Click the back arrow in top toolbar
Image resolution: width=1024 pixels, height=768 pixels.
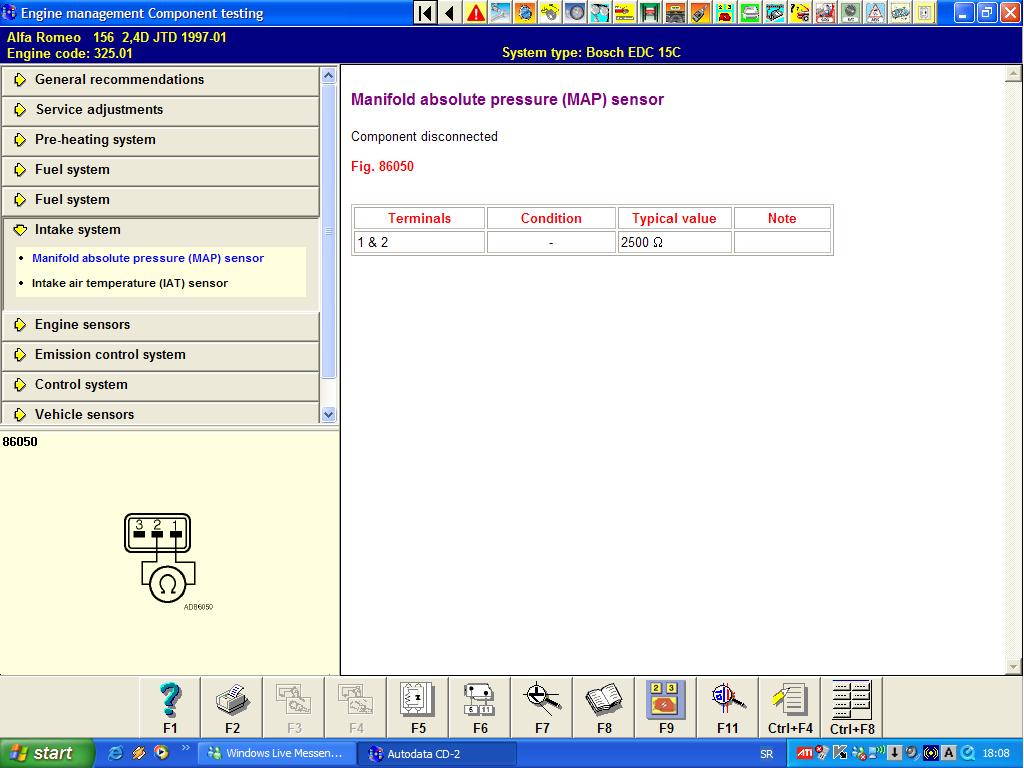pos(450,12)
